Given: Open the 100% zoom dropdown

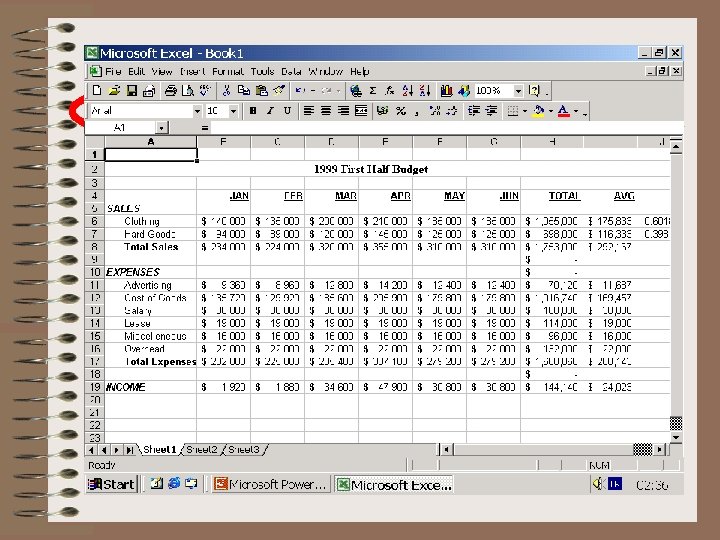Looking at the screenshot, I should [x=518, y=91].
